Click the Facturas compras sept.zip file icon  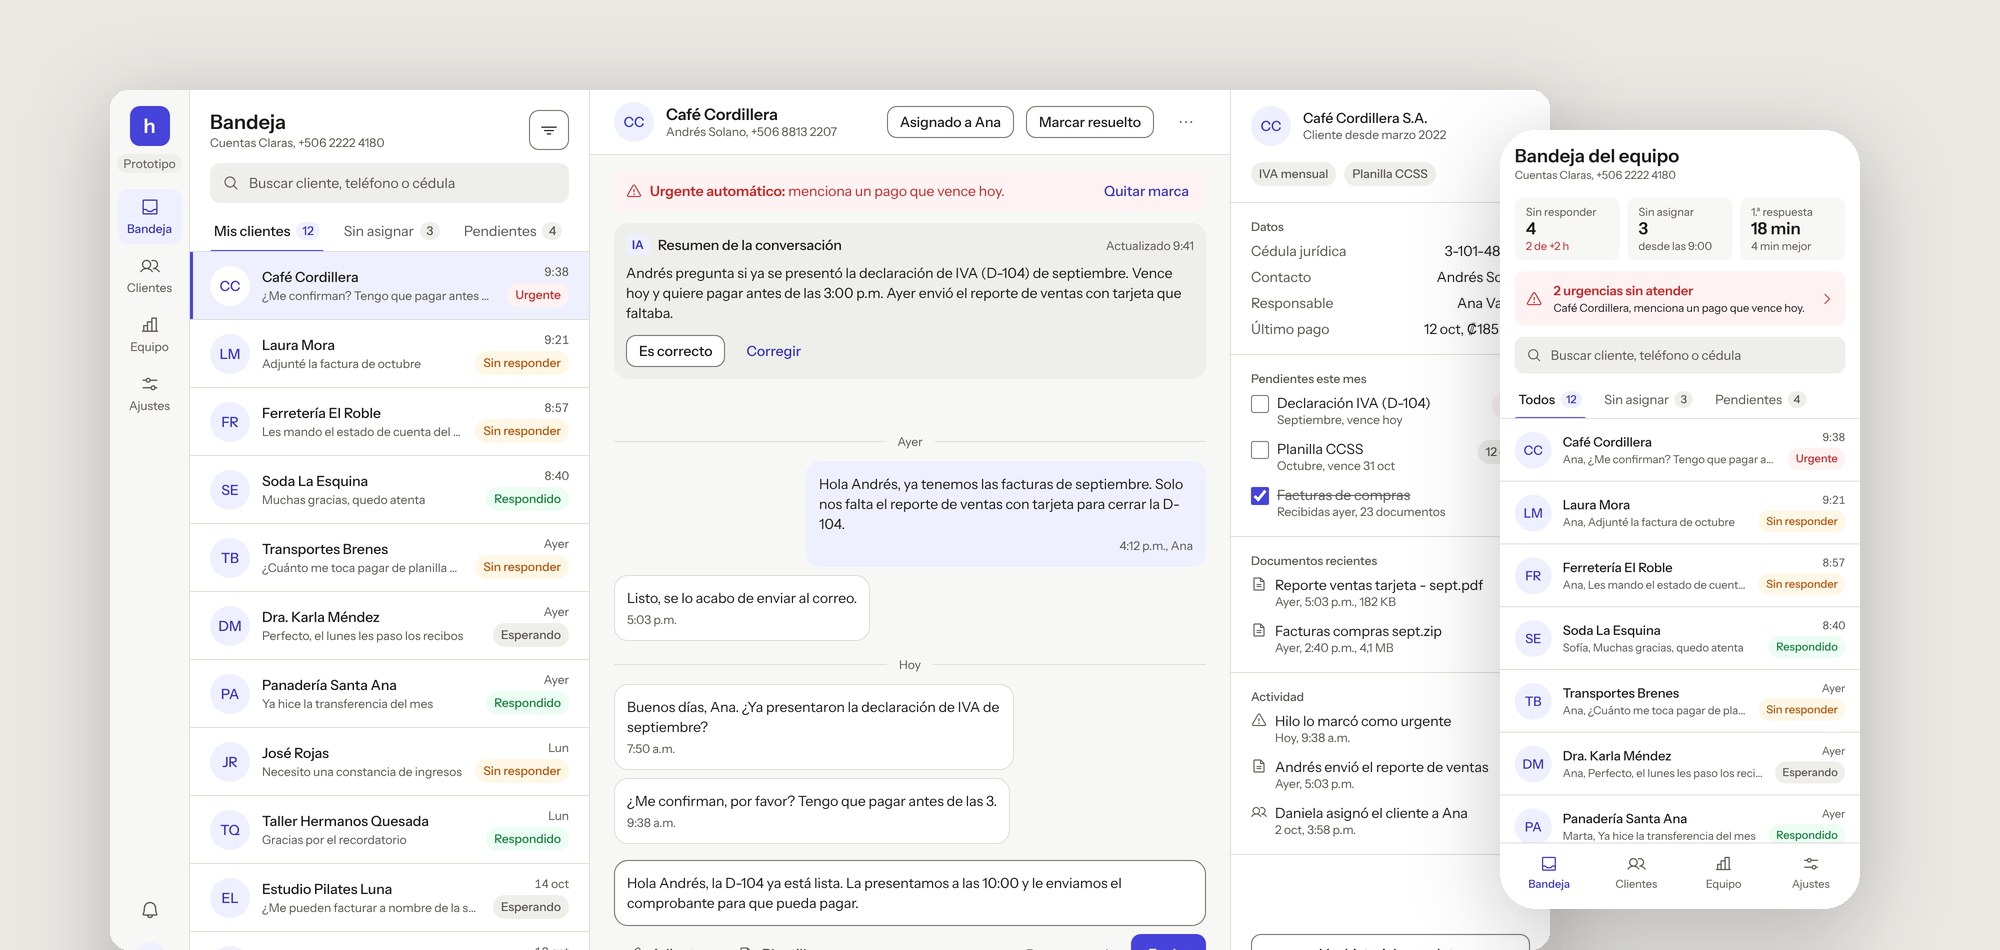click(x=1259, y=631)
